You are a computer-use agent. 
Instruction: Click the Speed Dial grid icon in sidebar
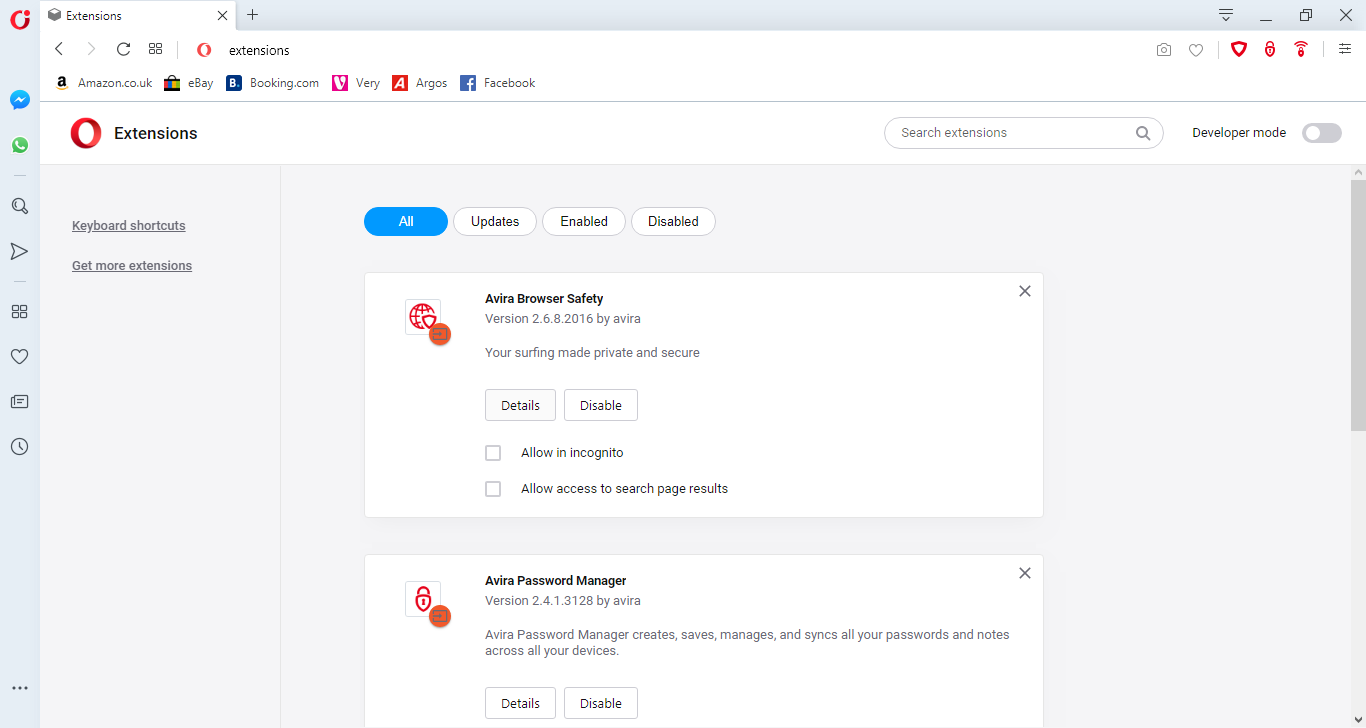pyautogui.click(x=19, y=311)
